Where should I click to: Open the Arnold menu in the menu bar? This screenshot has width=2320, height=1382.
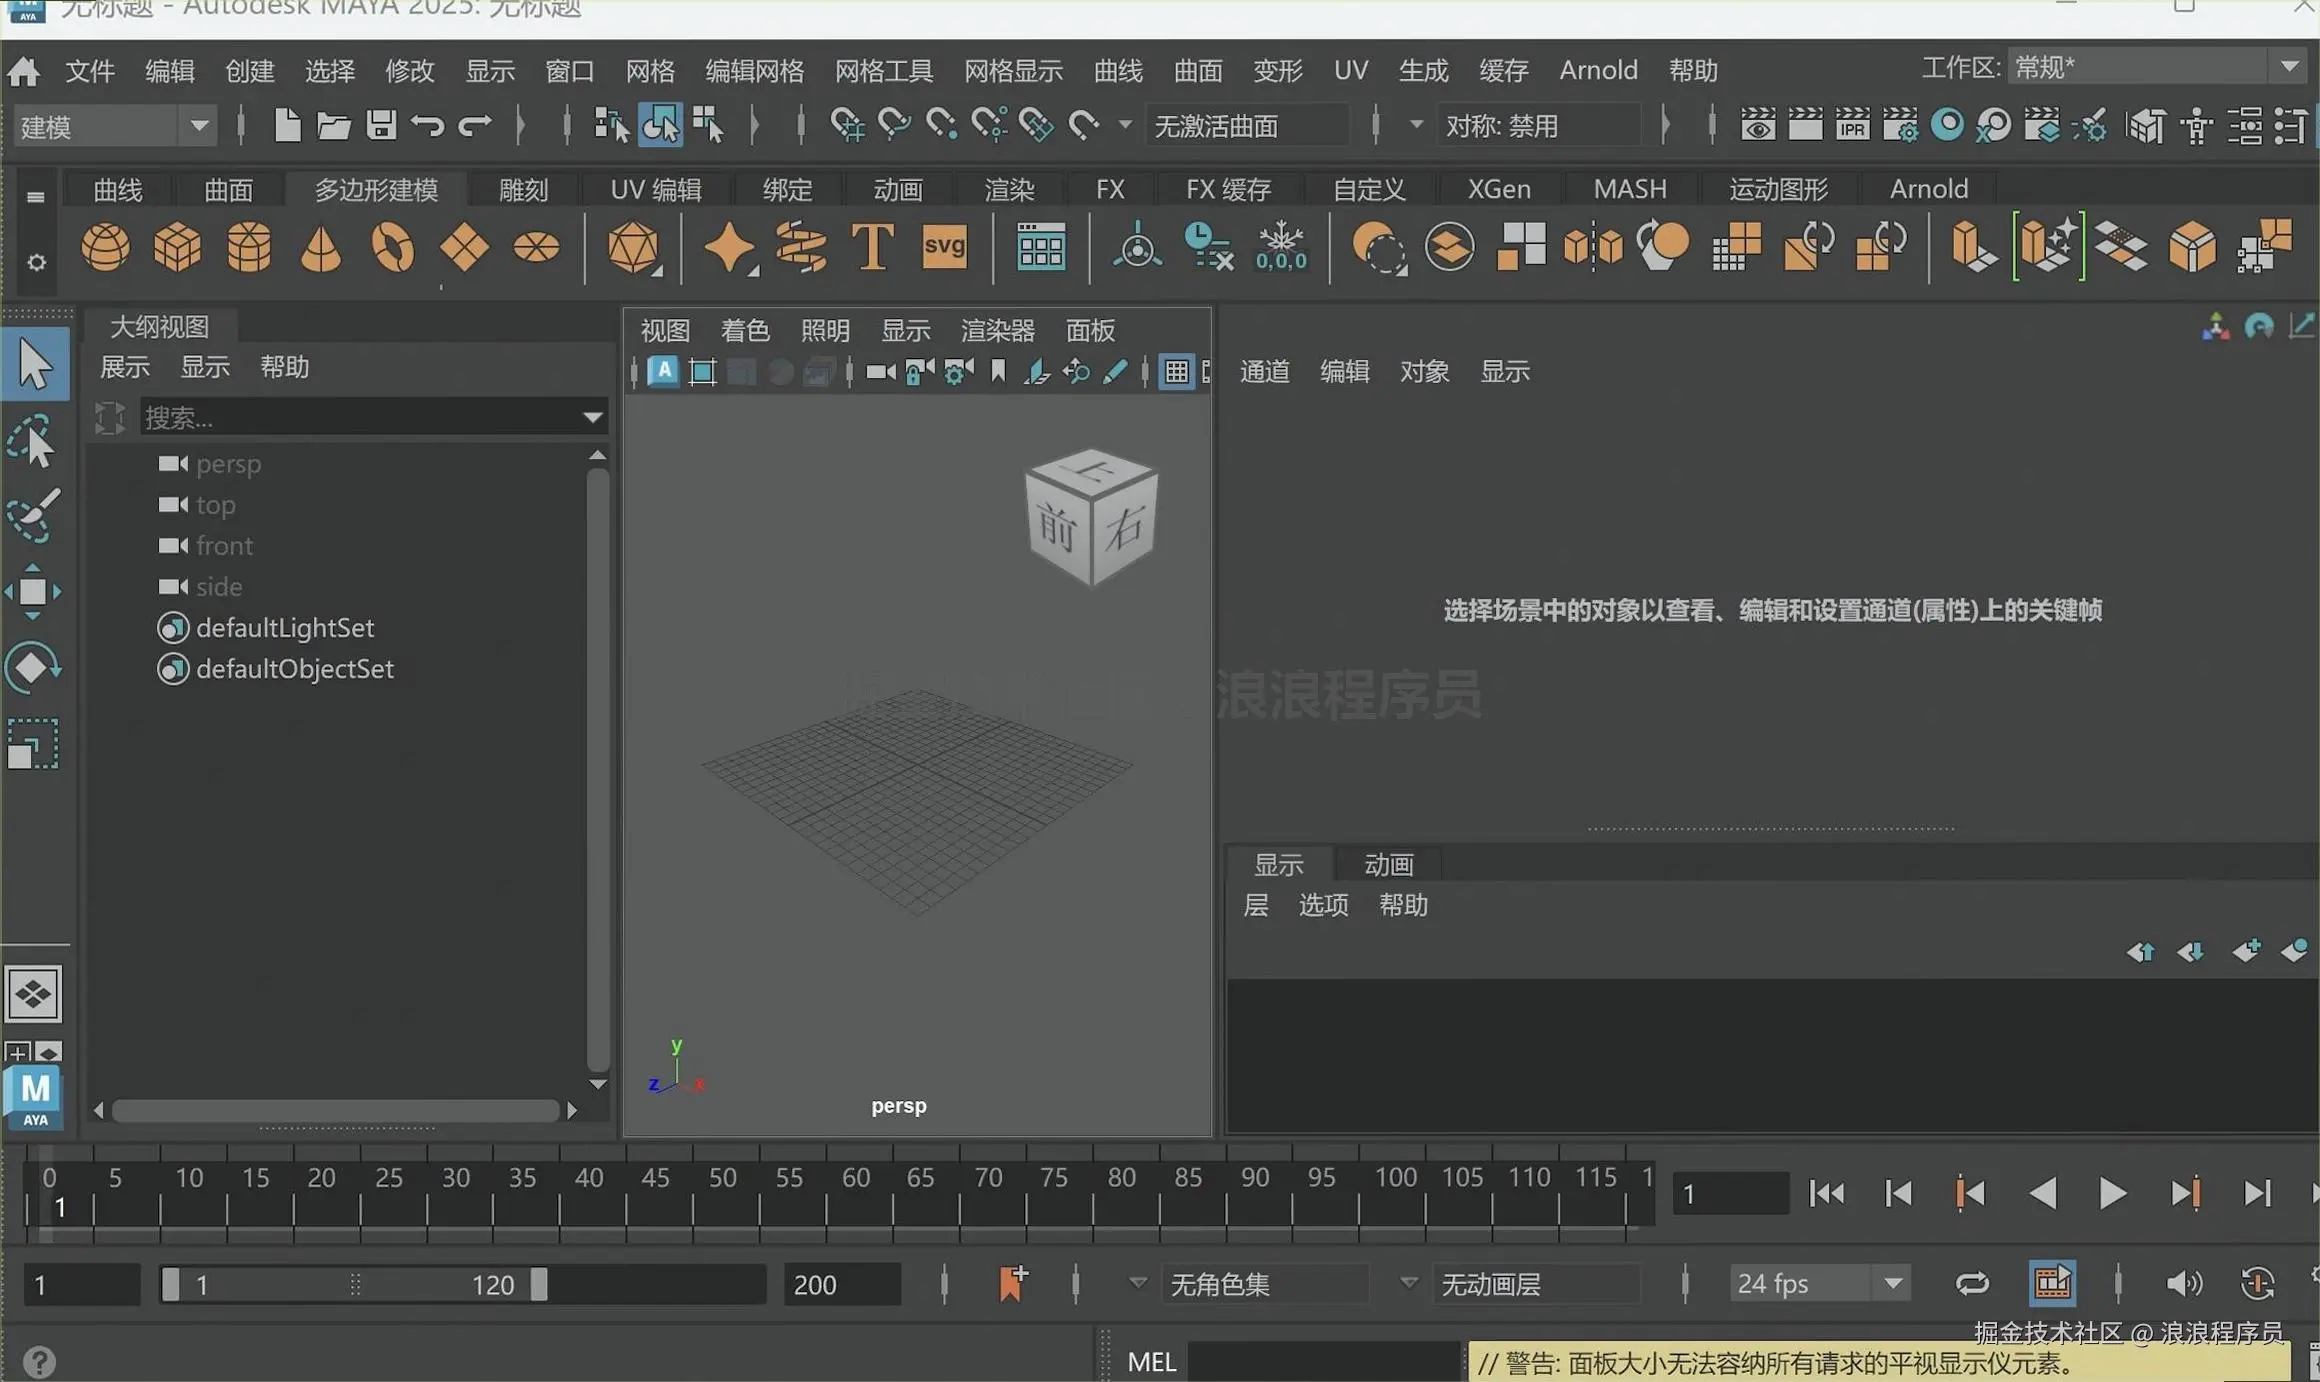pyautogui.click(x=1598, y=69)
